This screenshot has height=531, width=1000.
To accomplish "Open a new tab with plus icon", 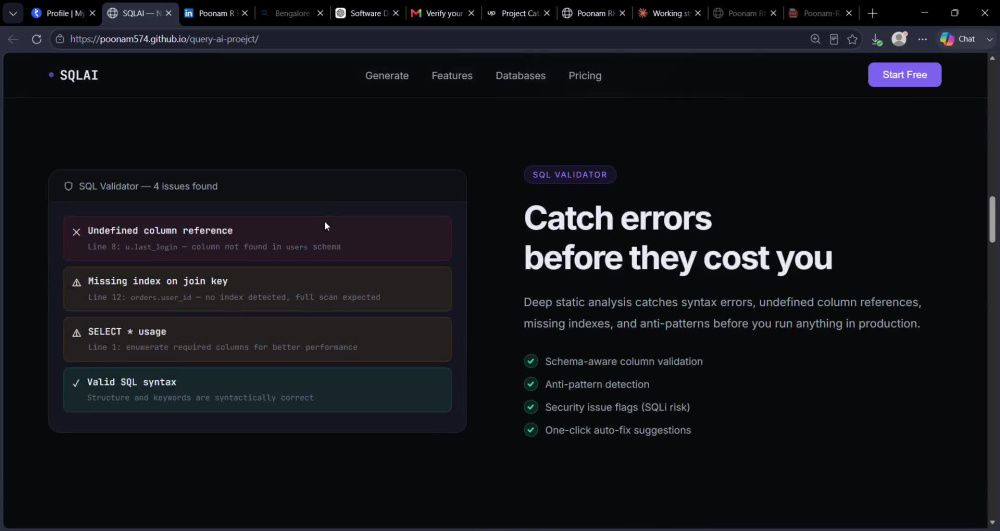I will click(872, 13).
